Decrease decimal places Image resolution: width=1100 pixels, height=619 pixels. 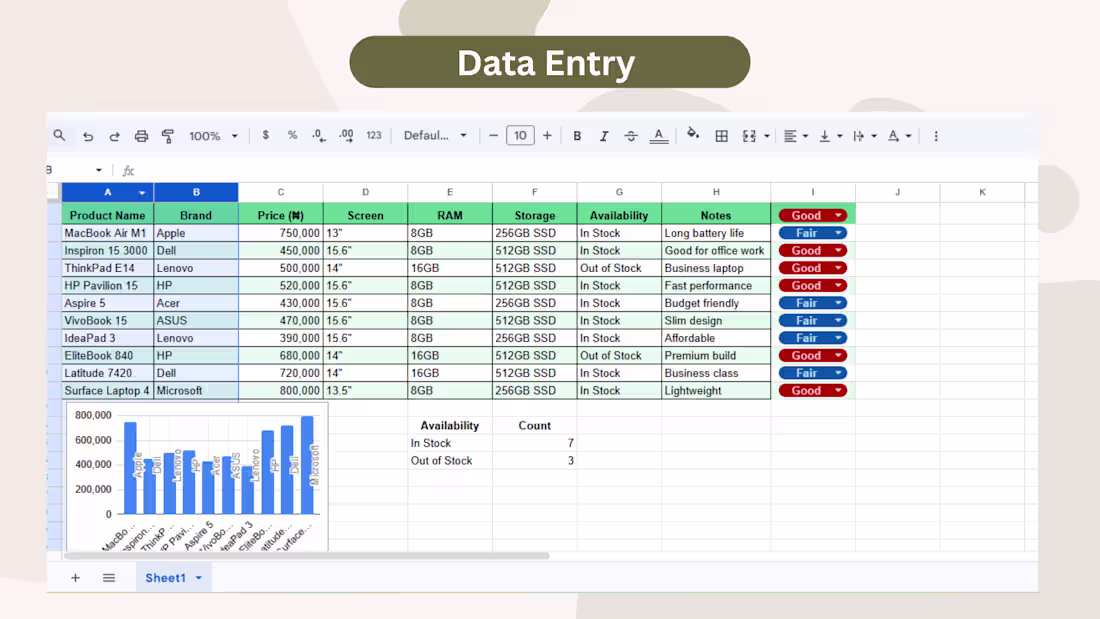pos(318,135)
